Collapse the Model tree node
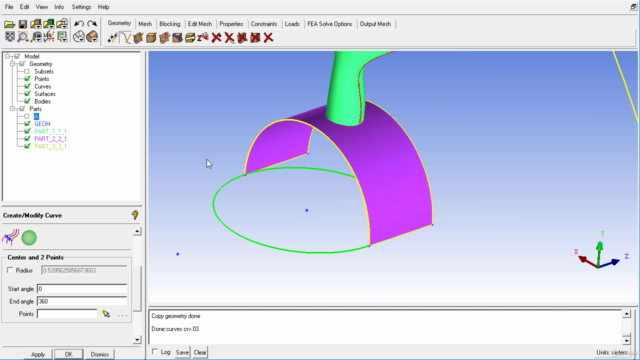The image size is (640, 360). pyautogui.click(x=7, y=56)
